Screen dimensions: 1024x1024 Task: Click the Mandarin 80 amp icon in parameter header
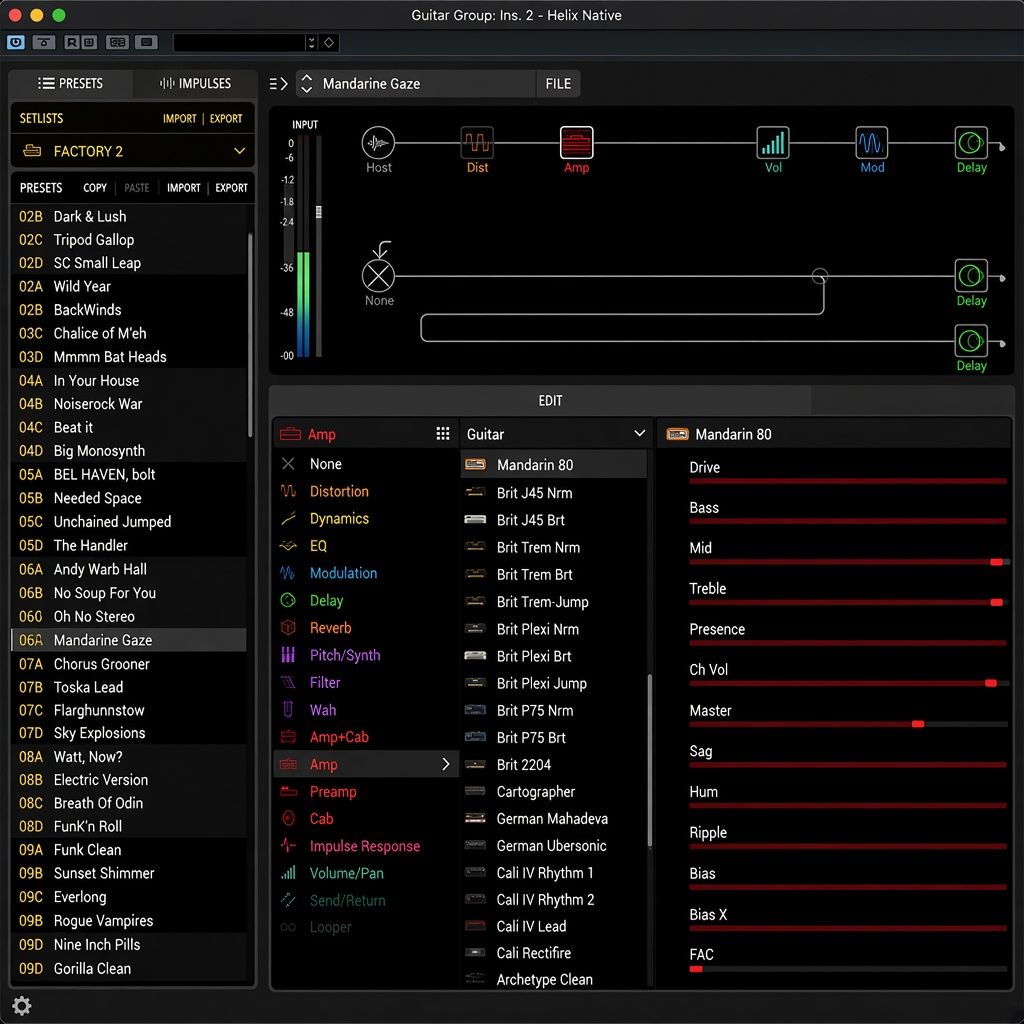677,434
